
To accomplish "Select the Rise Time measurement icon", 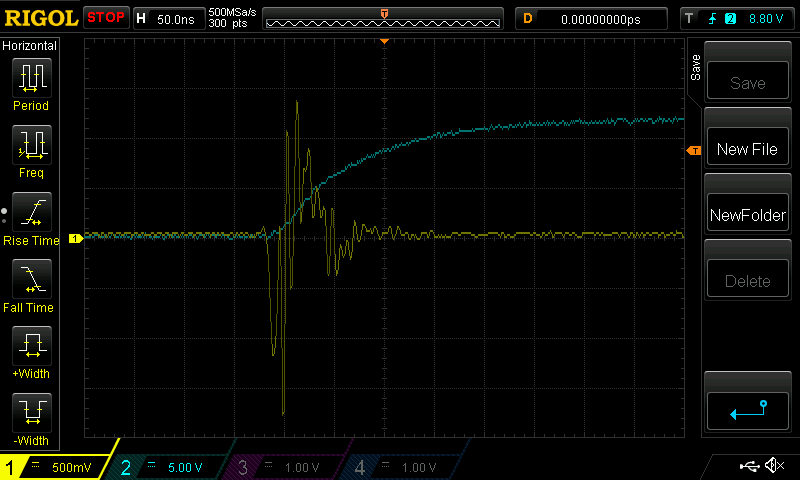I will click(x=32, y=212).
